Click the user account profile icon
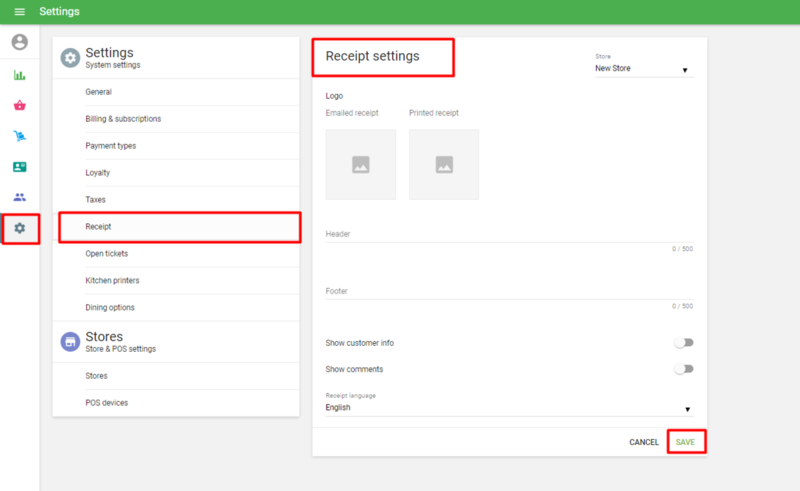This screenshot has height=491, width=800. click(19, 42)
